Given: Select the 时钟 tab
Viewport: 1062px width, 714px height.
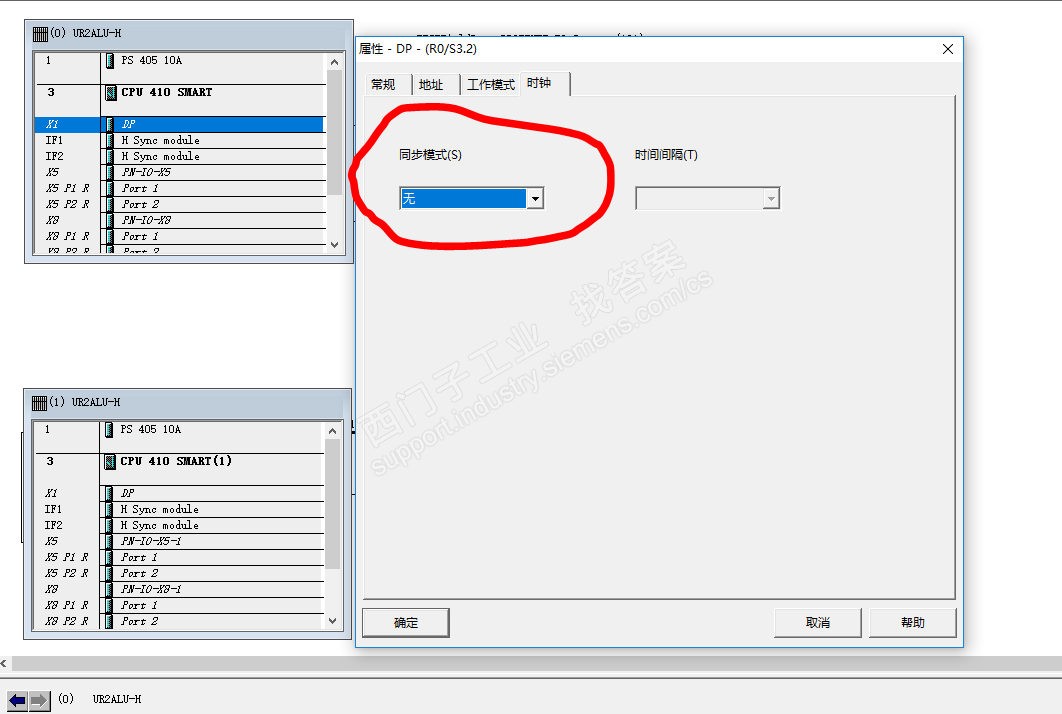Looking at the screenshot, I should pyautogui.click(x=539, y=83).
